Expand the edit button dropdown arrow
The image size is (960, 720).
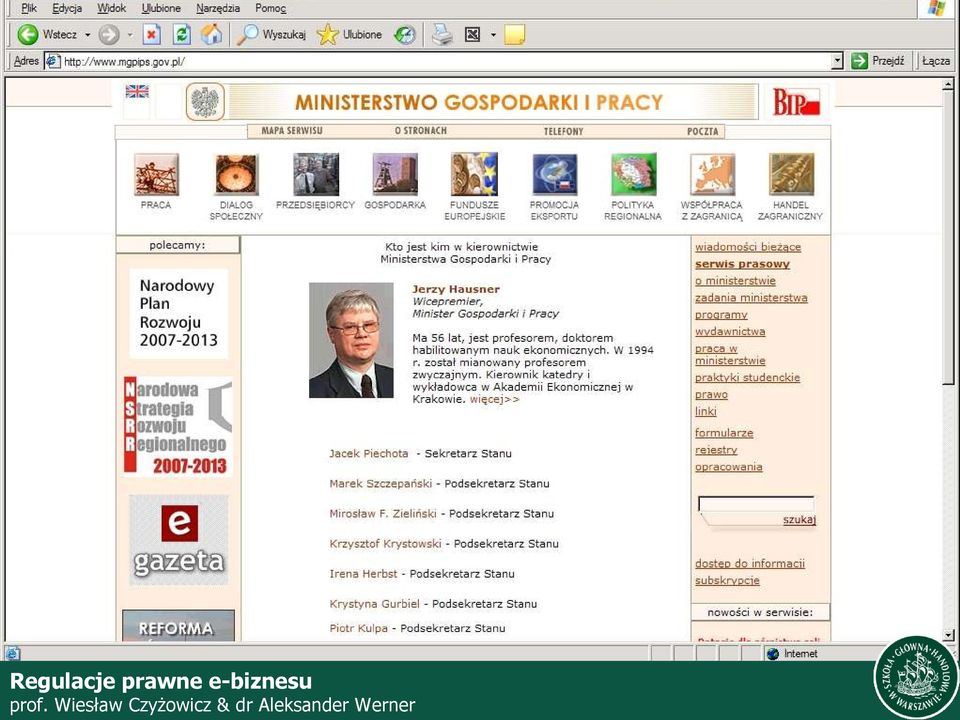tap(493, 35)
